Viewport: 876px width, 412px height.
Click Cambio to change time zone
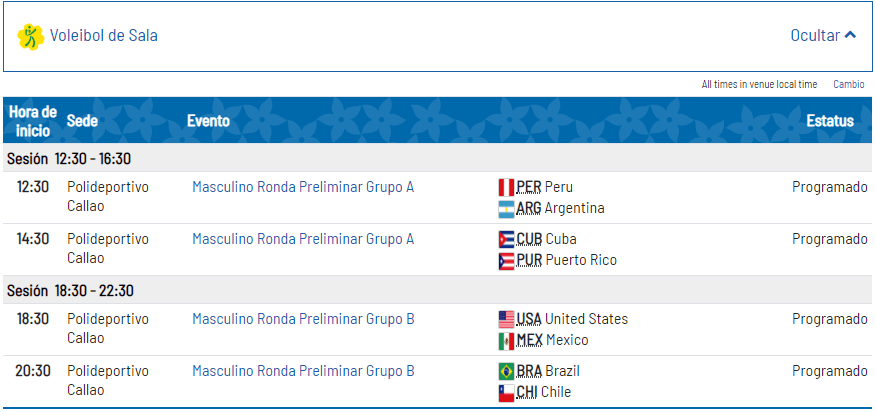849,84
